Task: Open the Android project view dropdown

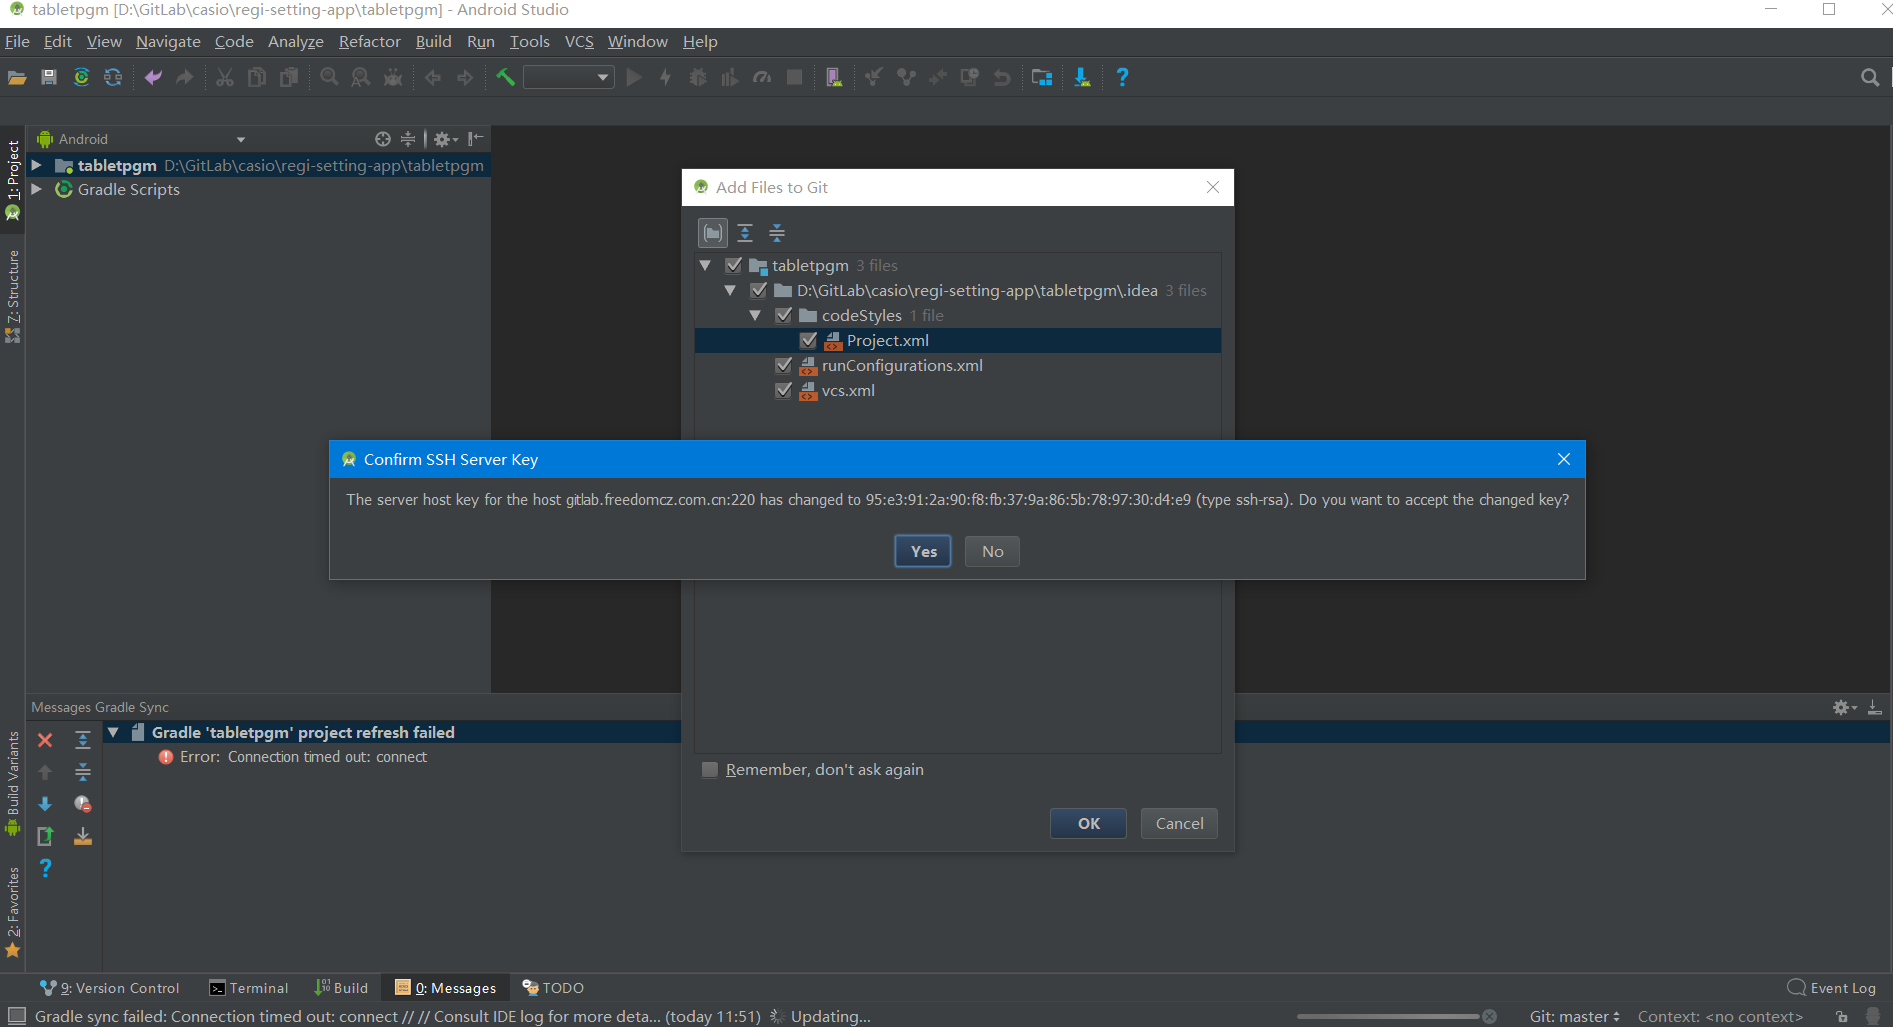Action: click(x=240, y=139)
